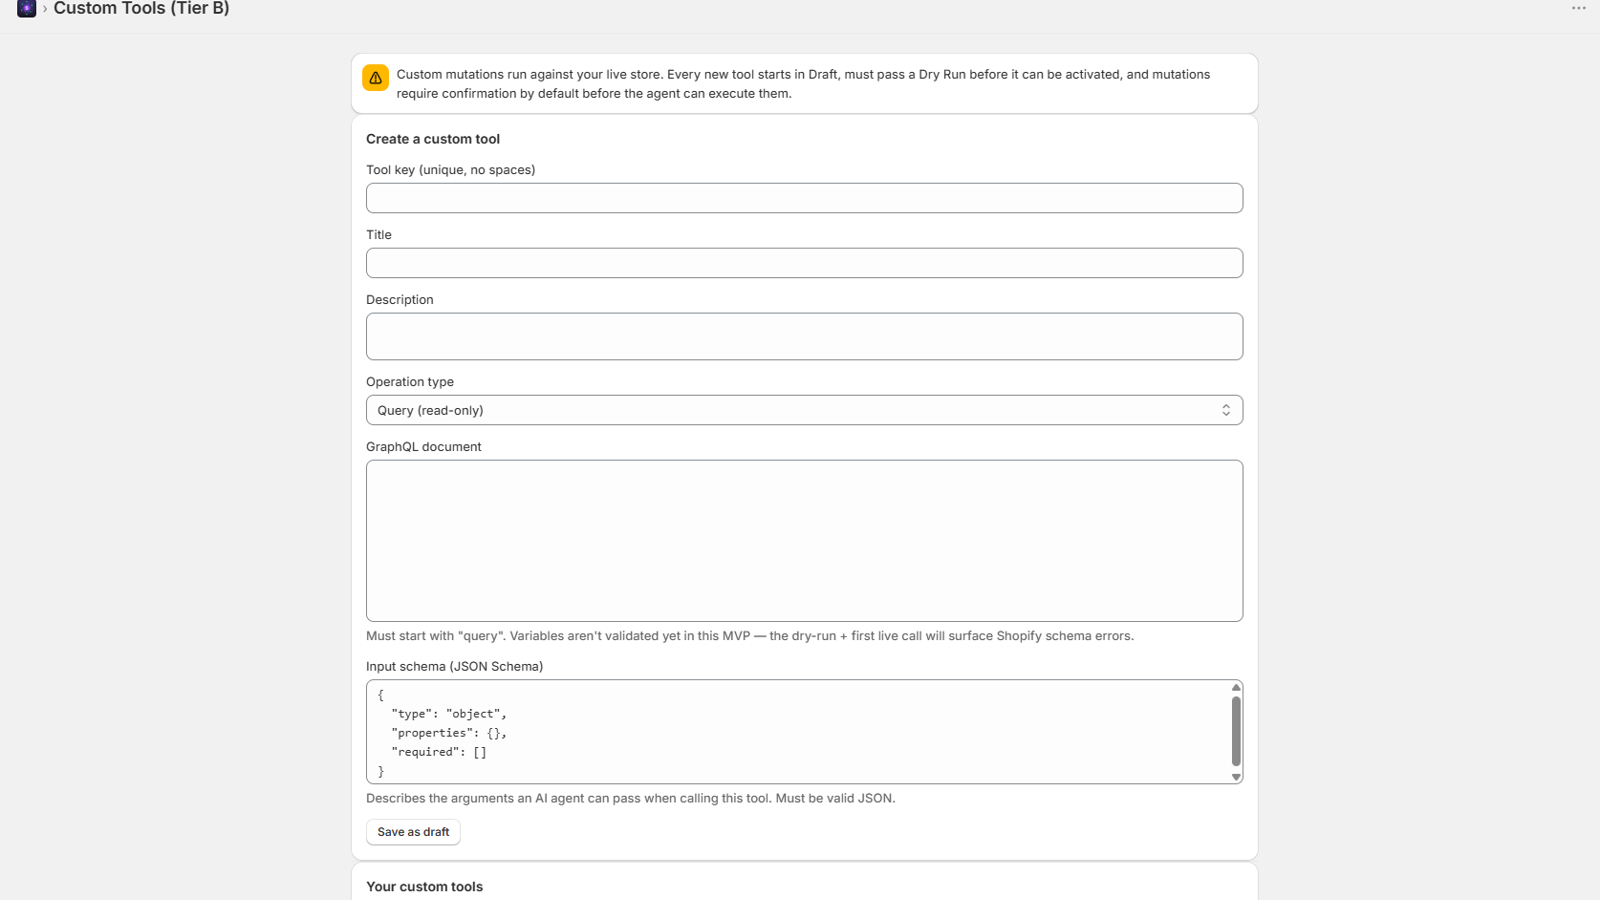Open the Operation type dropdown
Viewport: 1600px width, 900px height.
[804, 410]
